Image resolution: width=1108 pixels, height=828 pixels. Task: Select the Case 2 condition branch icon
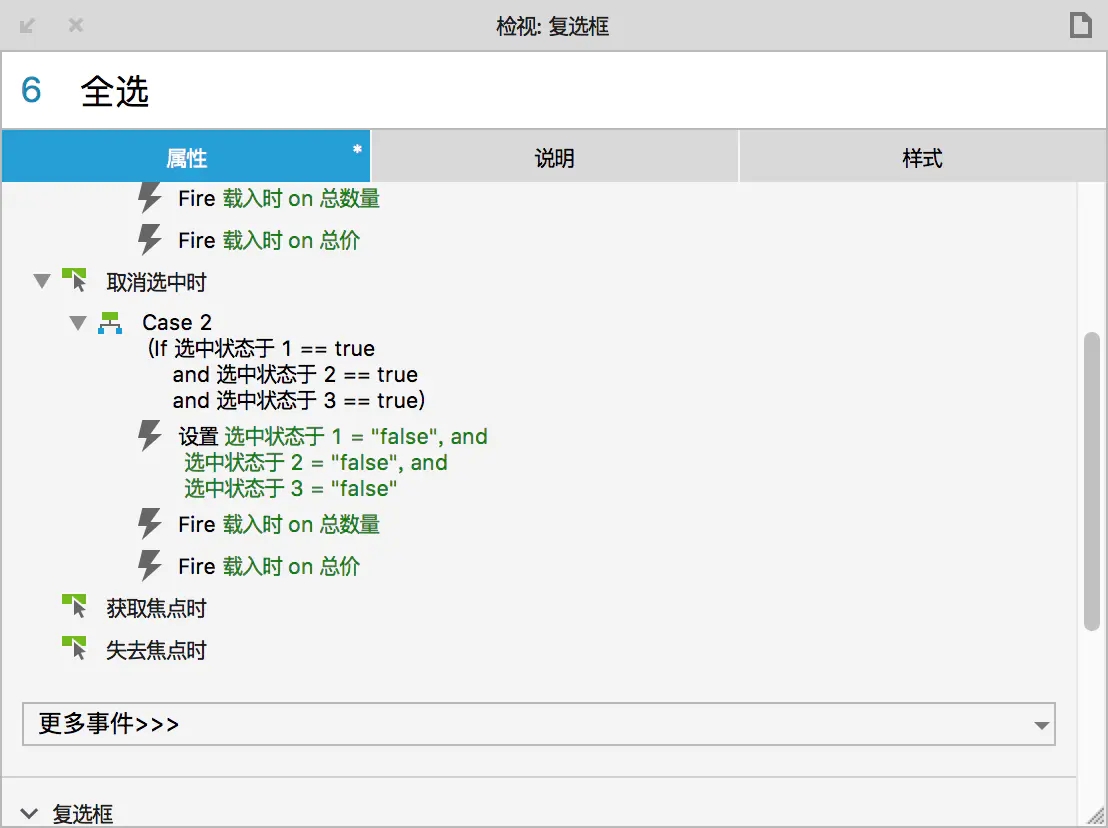tap(110, 322)
